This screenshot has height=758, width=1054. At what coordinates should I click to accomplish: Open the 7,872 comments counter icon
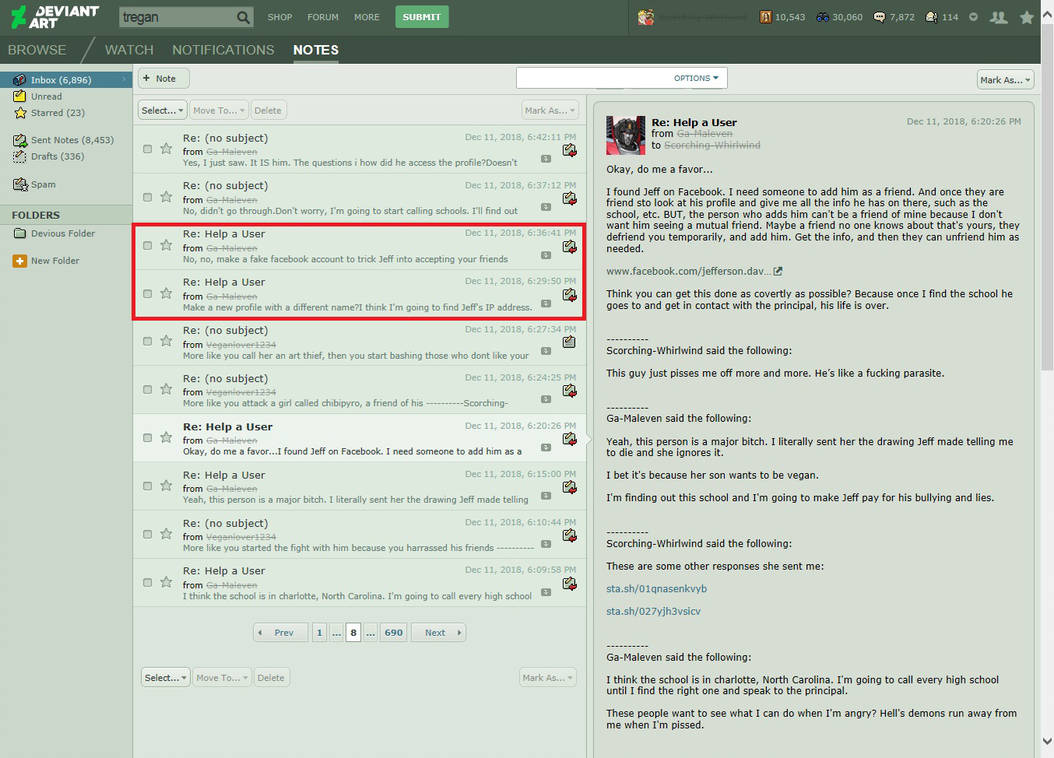point(879,17)
